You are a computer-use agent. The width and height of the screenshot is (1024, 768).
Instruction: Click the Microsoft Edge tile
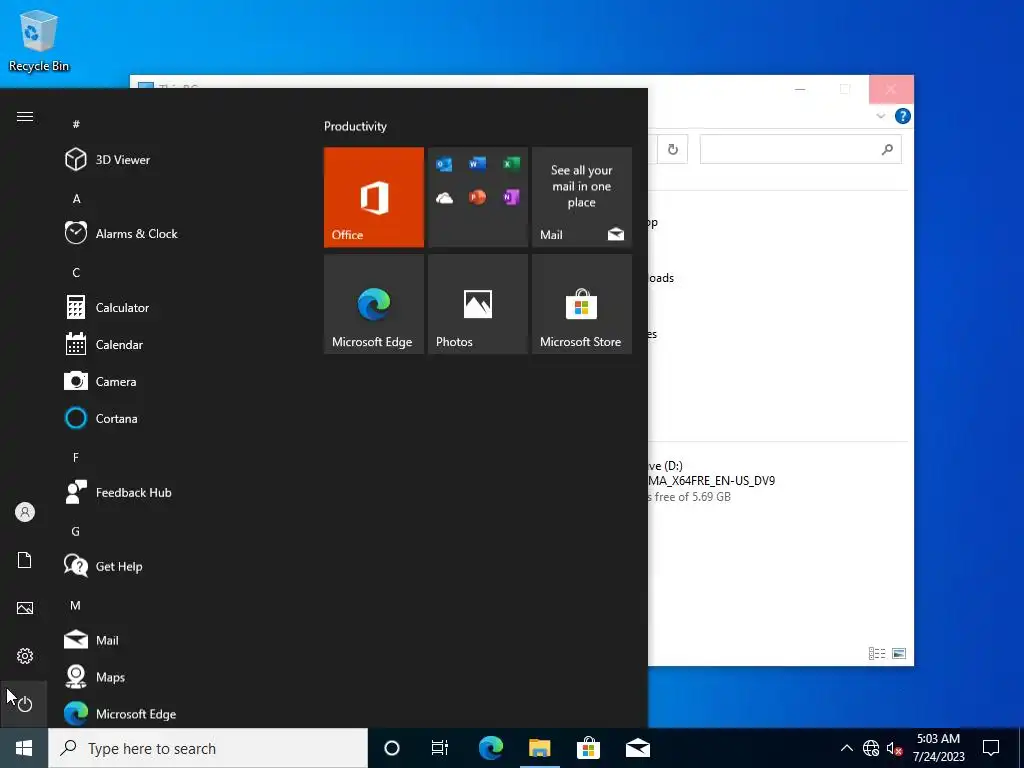pyautogui.click(x=374, y=304)
